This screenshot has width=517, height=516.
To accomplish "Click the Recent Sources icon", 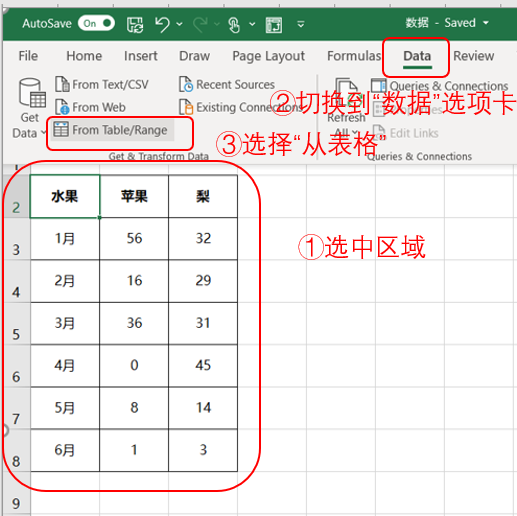I will [186, 84].
